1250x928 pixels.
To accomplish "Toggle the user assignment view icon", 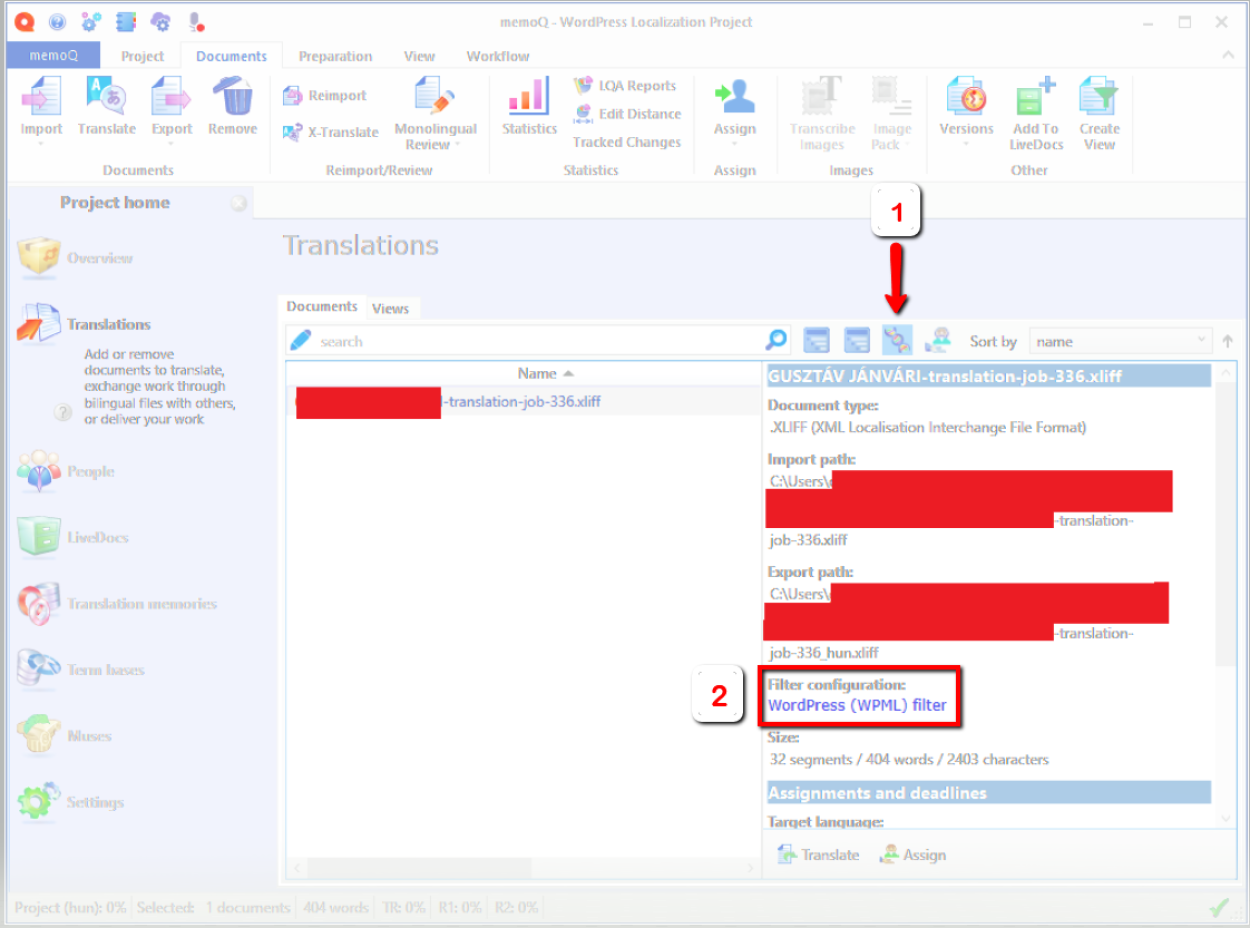I will [x=937, y=341].
